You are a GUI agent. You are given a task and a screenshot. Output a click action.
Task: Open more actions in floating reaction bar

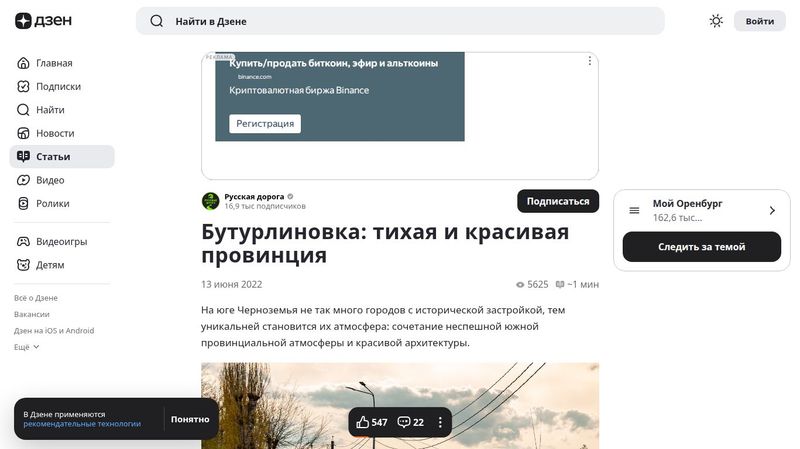click(x=440, y=422)
